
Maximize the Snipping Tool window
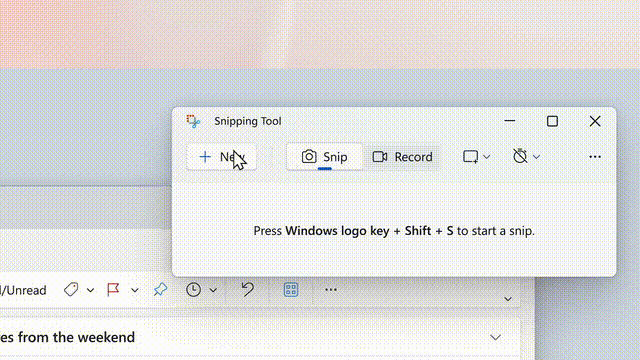(552, 121)
